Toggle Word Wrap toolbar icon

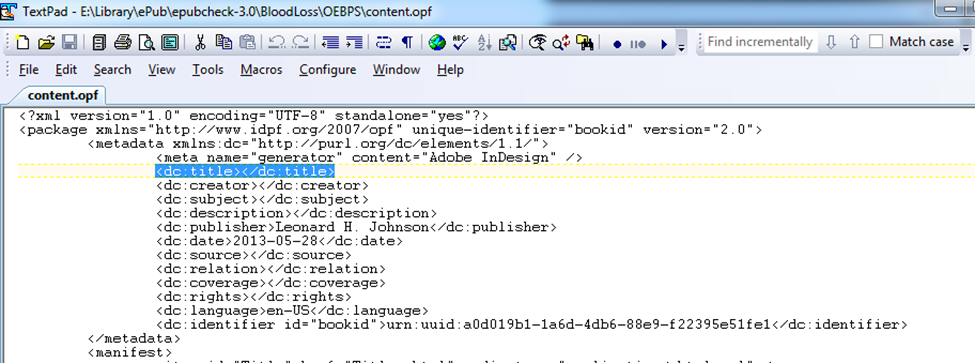coord(384,42)
